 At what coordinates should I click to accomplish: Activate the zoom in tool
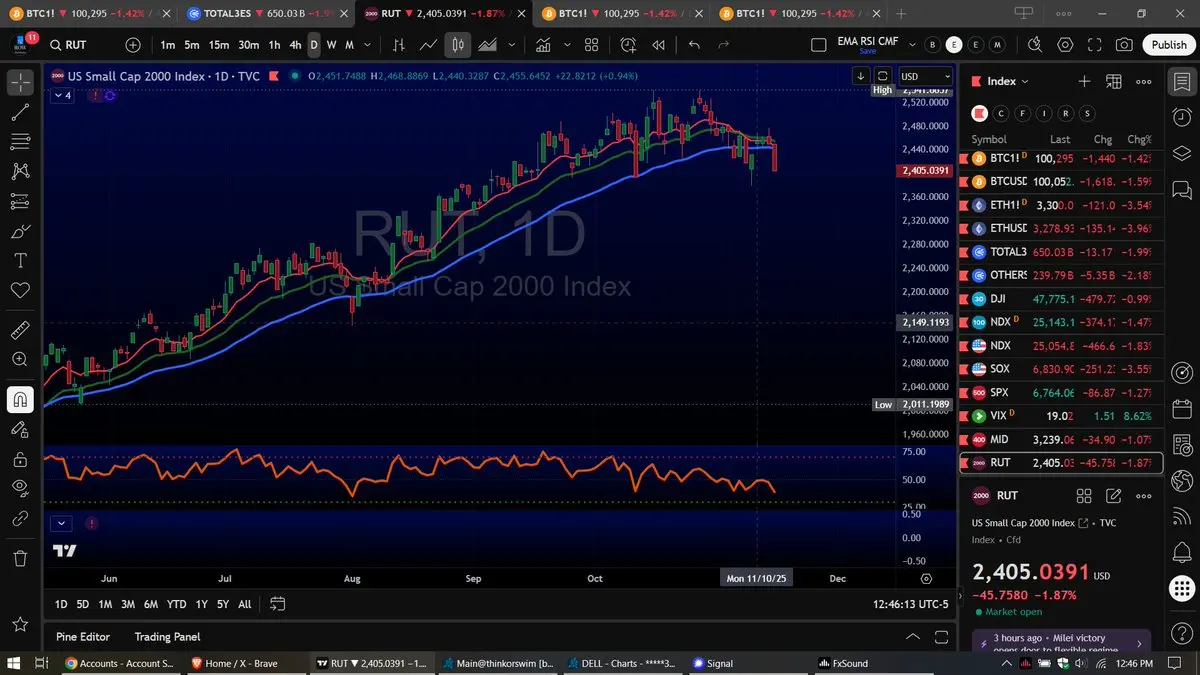pos(20,359)
